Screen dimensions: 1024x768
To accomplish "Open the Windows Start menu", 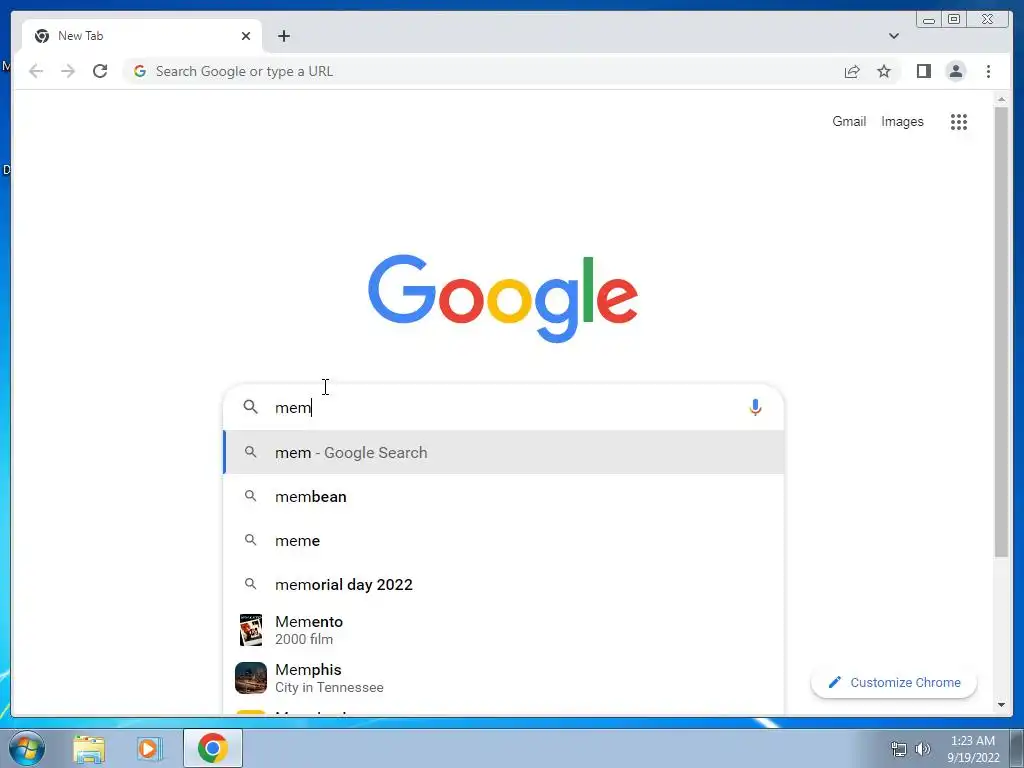I will point(27,748).
